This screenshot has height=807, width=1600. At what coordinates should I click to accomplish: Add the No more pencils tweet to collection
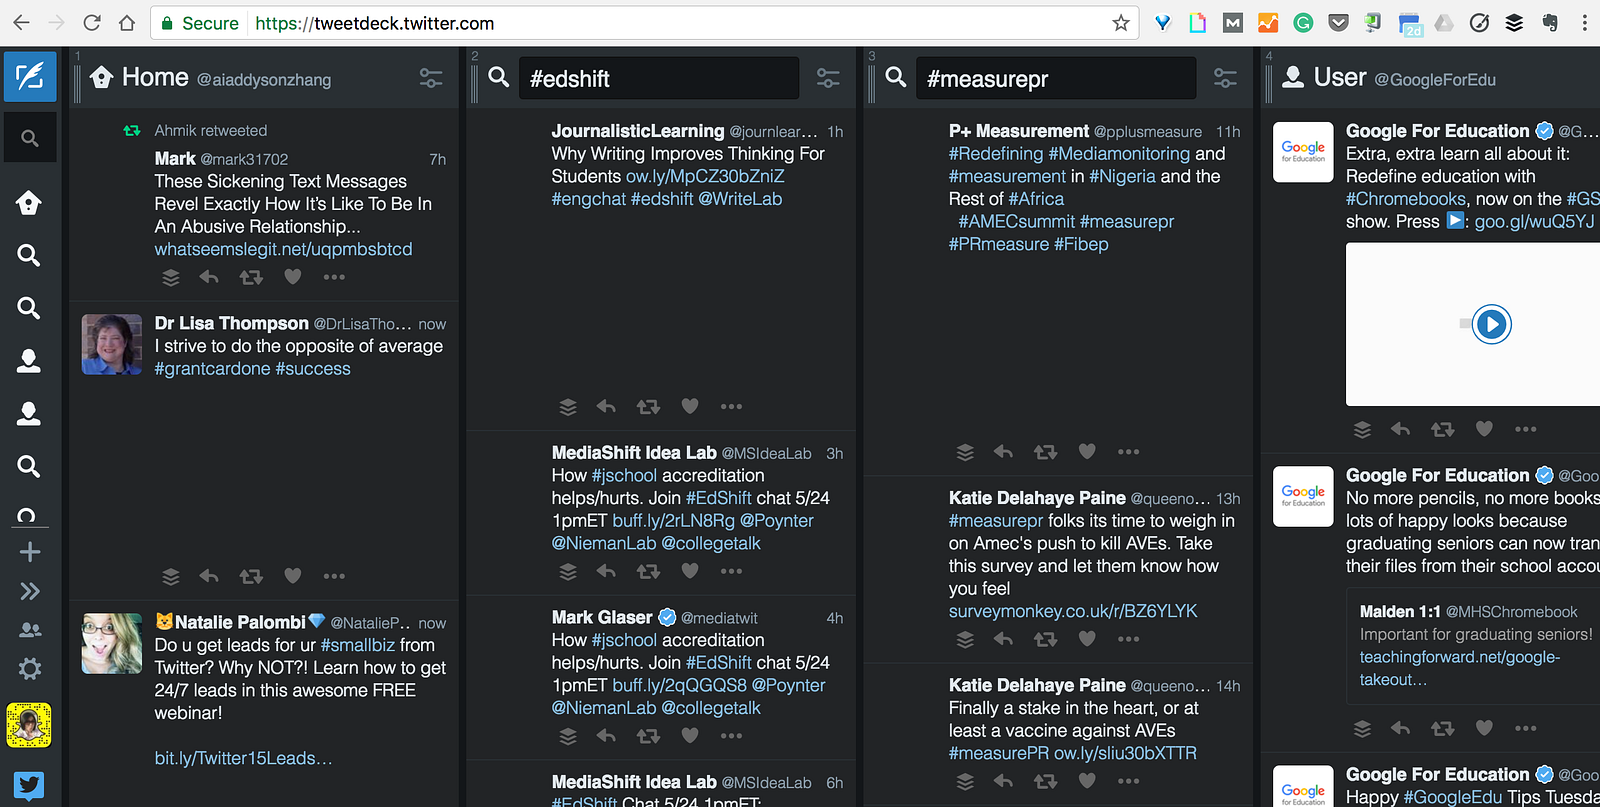[1362, 728]
